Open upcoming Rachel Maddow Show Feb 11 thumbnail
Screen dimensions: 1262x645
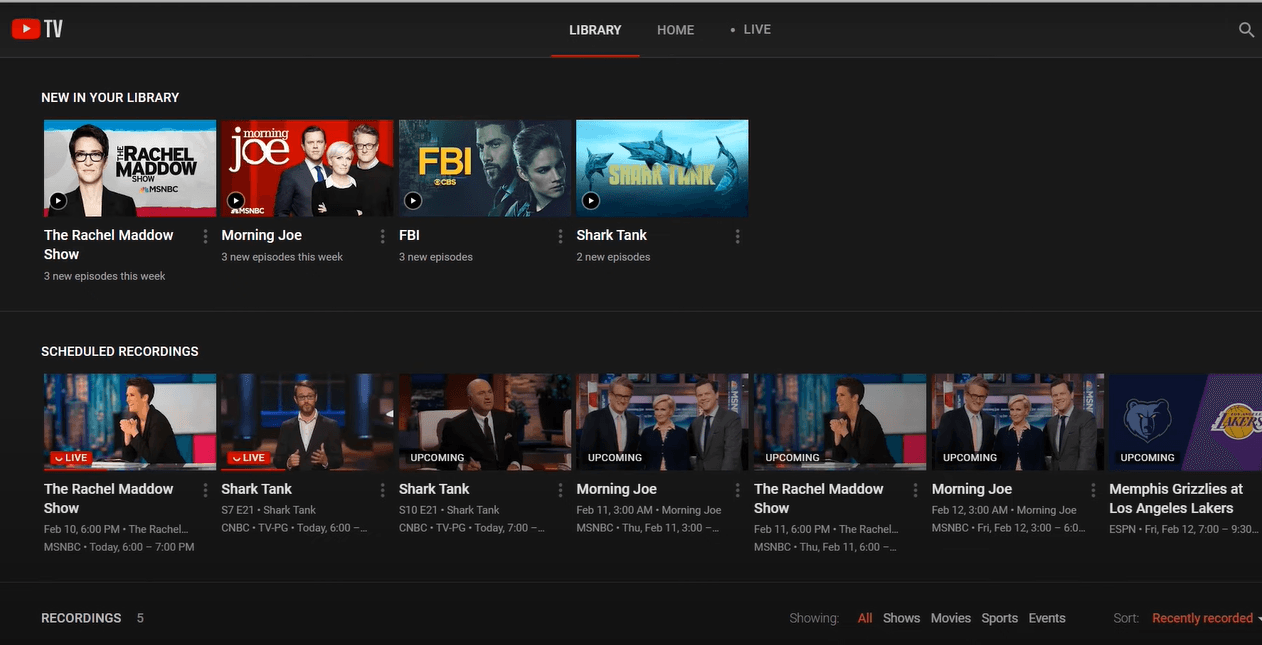pyautogui.click(x=840, y=422)
